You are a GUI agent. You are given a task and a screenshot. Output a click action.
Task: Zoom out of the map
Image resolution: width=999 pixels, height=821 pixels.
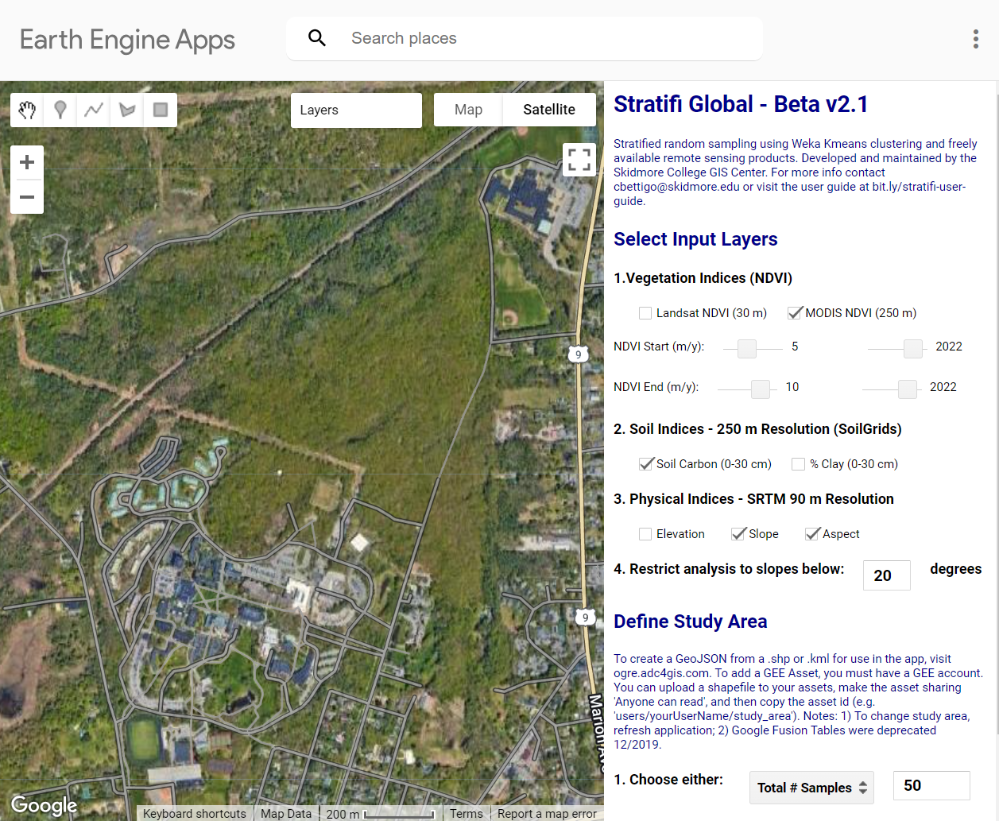click(27, 197)
